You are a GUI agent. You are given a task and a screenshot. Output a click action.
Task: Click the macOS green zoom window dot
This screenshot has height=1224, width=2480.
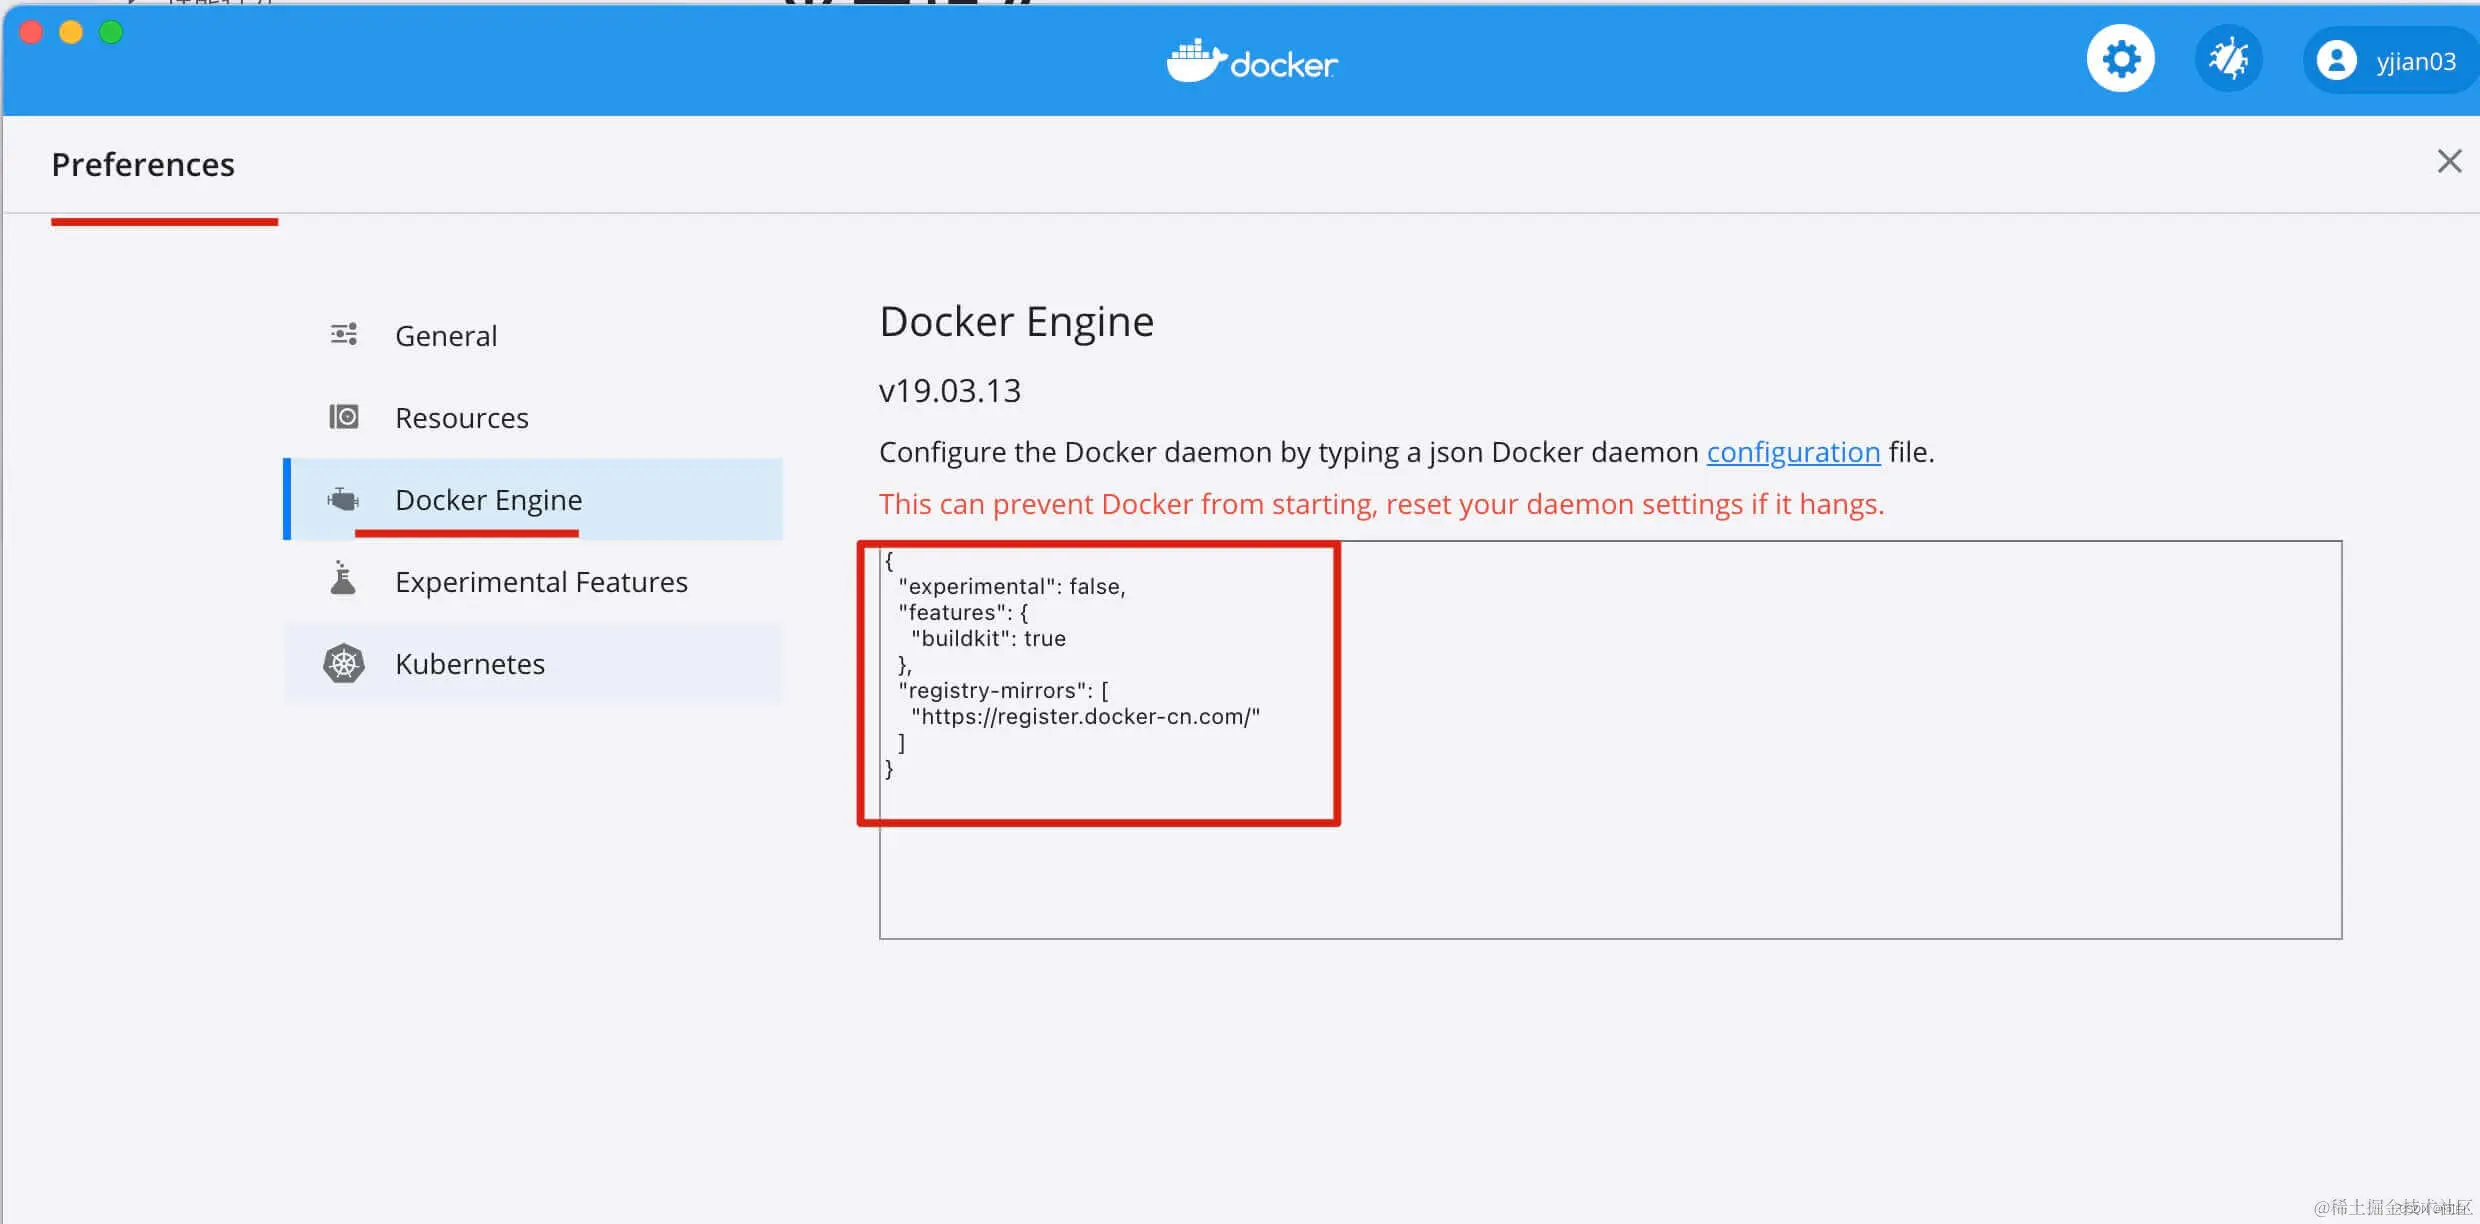[x=111, y=33]
